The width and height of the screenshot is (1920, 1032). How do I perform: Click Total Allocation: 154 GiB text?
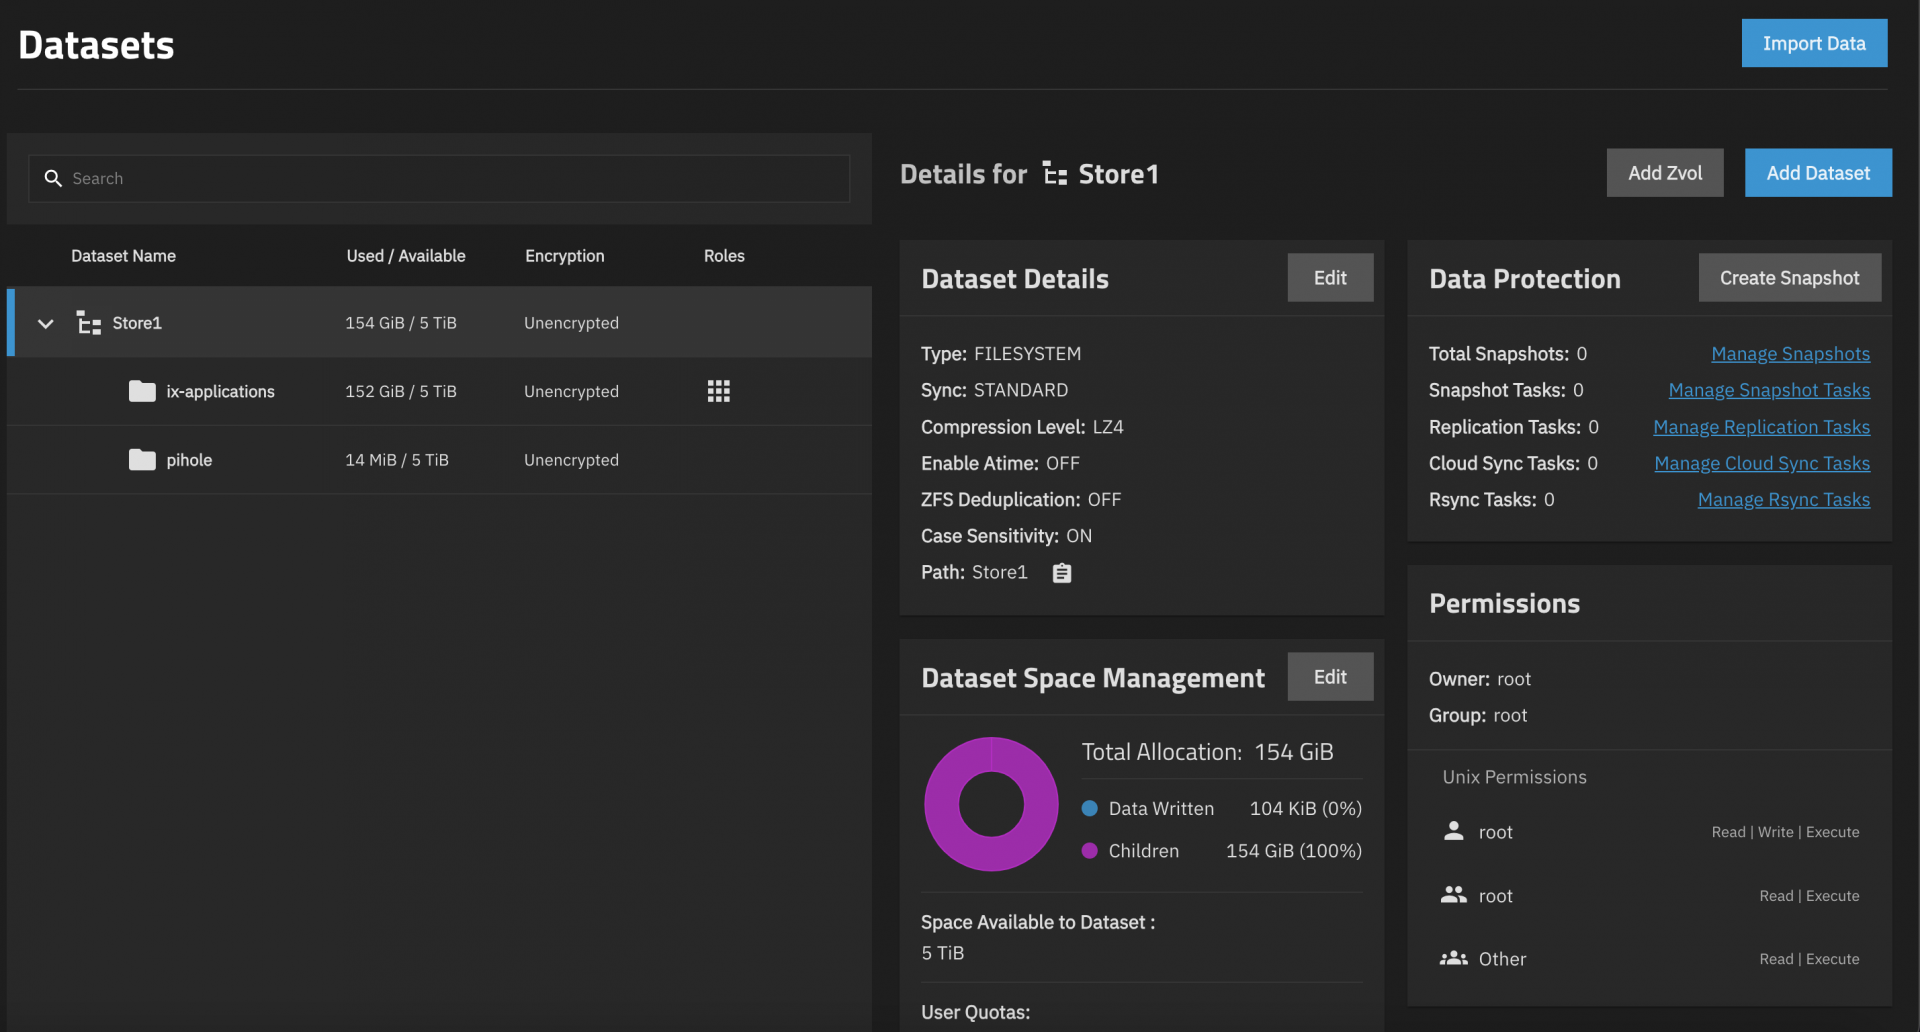coord(1207,752)
